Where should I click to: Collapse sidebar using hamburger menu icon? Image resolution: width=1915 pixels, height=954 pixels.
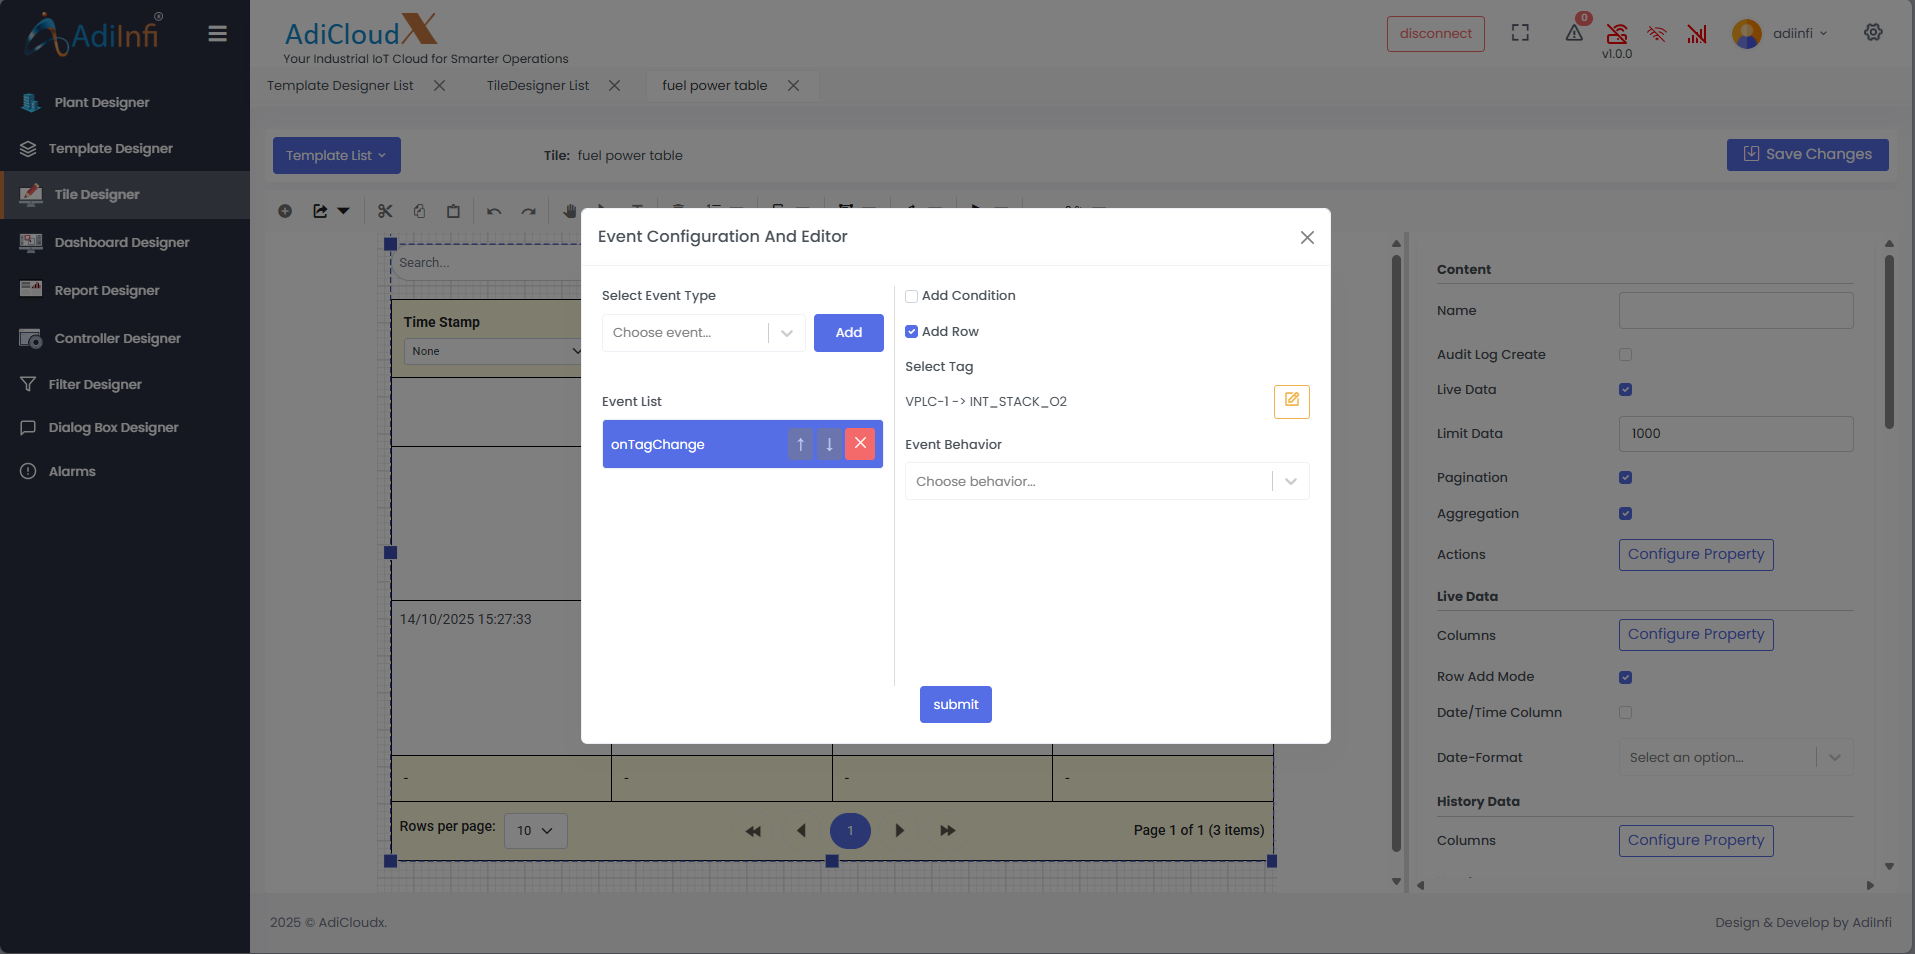(x=217, y=34)
